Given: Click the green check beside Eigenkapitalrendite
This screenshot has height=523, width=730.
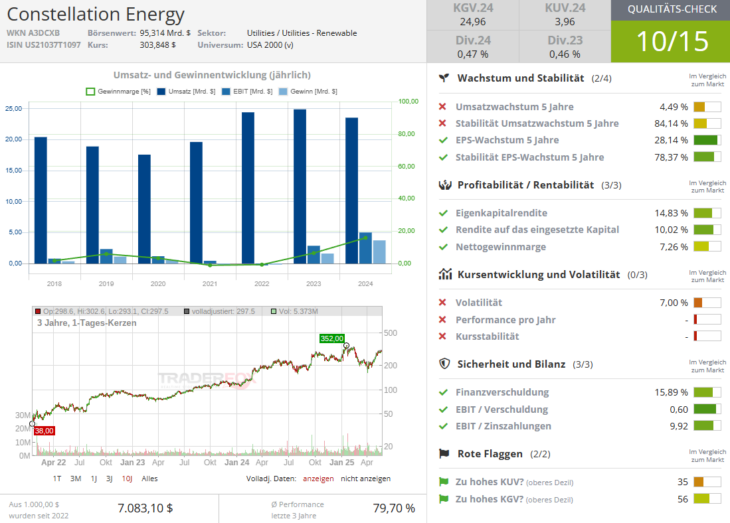Looking at the screenshot, I should 443,213.
